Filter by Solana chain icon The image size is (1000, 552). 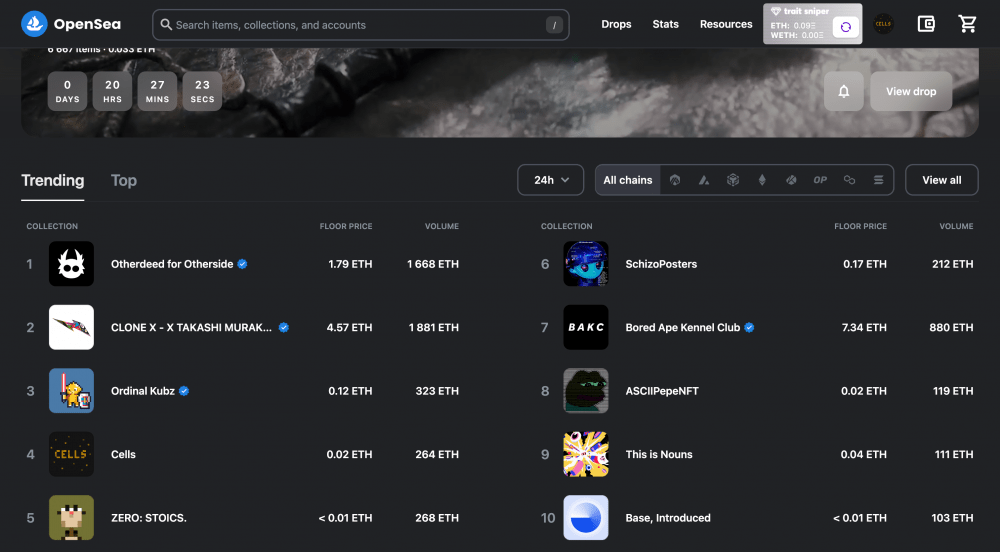878,180
